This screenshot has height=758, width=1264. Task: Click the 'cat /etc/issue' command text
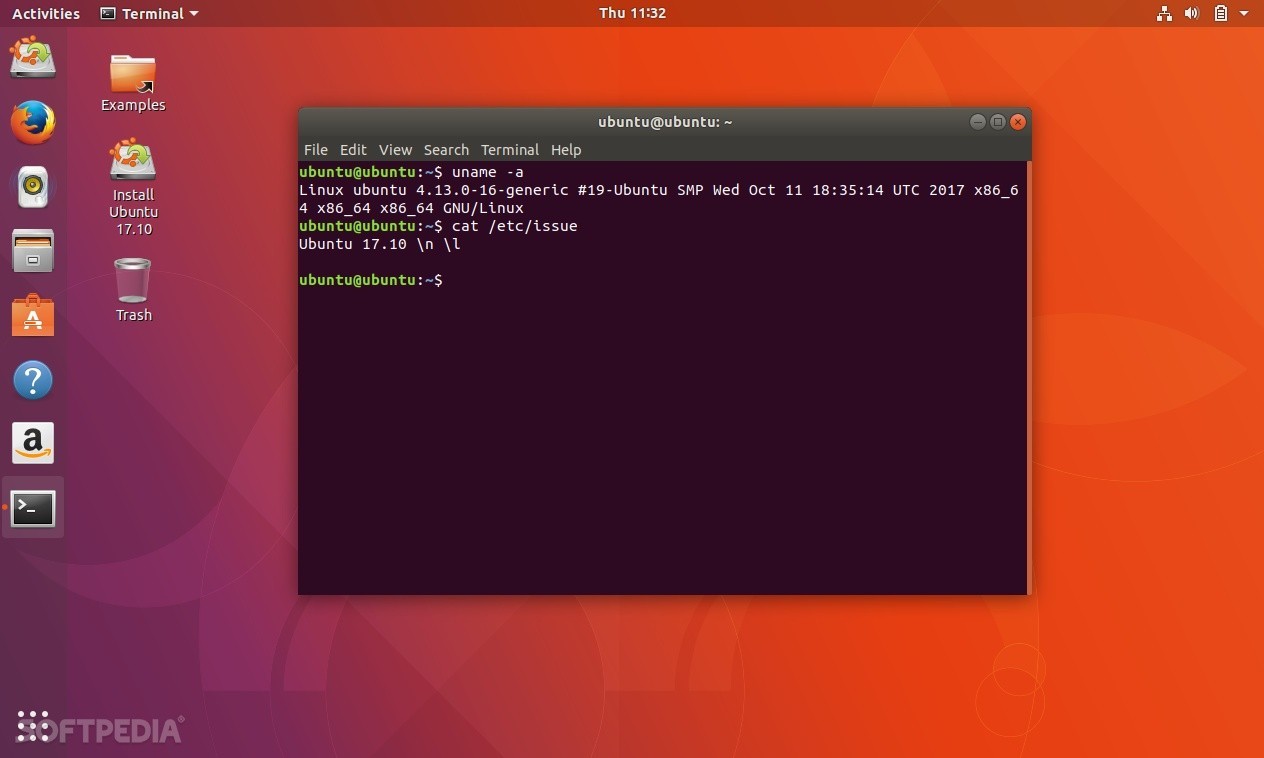click(514, 226)
